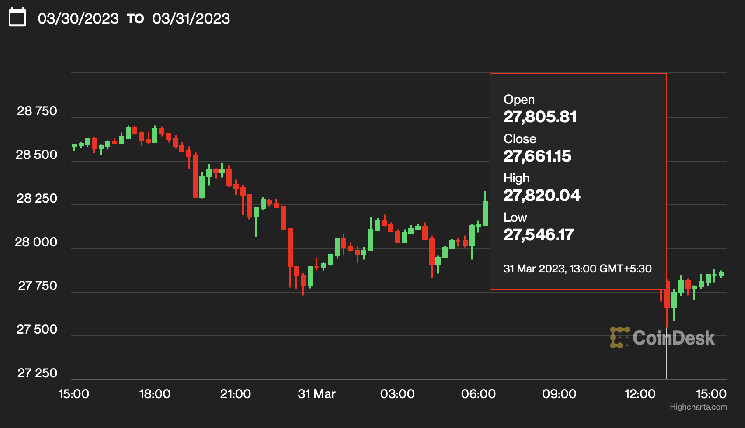
Task: Click the High value 27,820.04 in tooltip
Action: [x=541, y=195]
